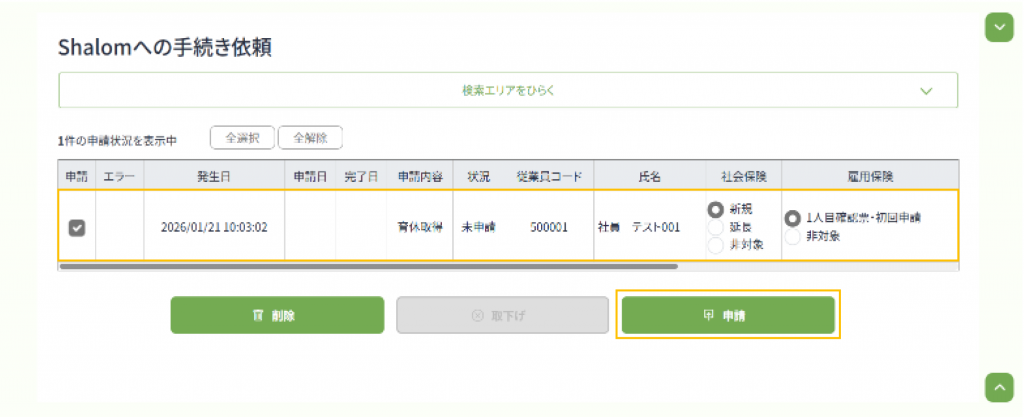Click the 従業員コード column header

(x=548, y=176)
